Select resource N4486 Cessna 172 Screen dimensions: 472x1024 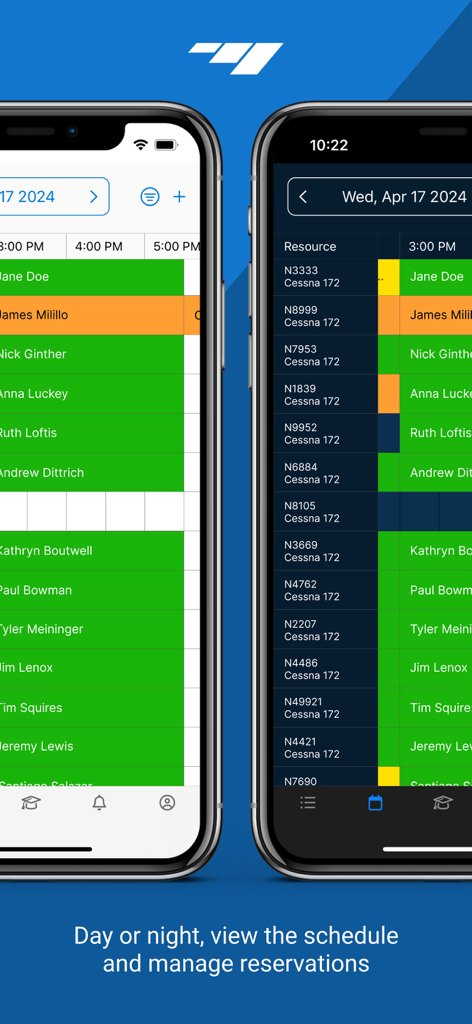pyautogui.click(x=325, y=668)
